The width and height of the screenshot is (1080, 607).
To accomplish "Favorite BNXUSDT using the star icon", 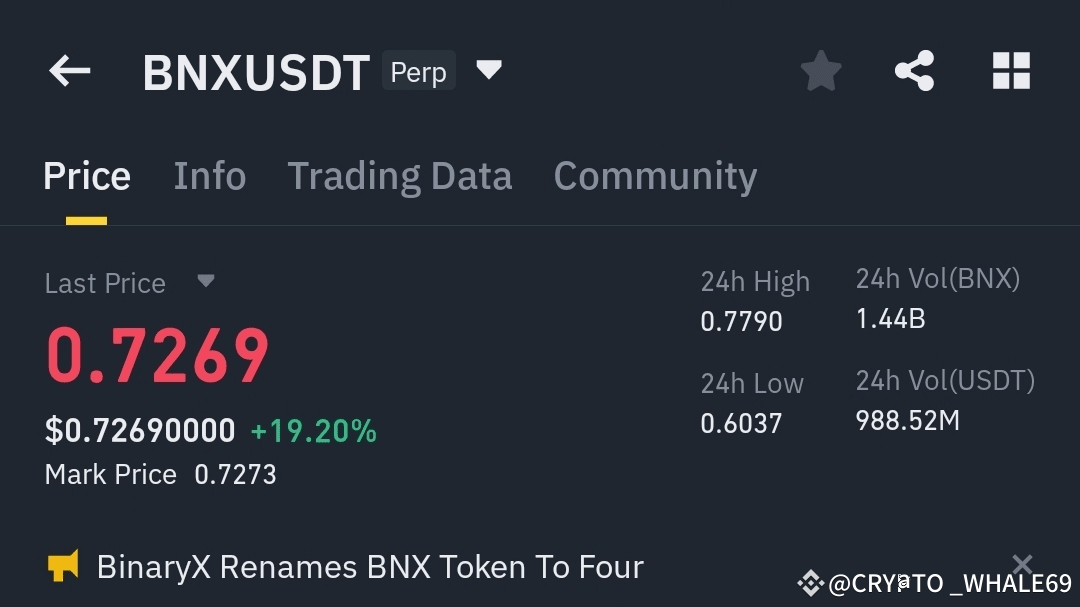I will coord(820,70).
